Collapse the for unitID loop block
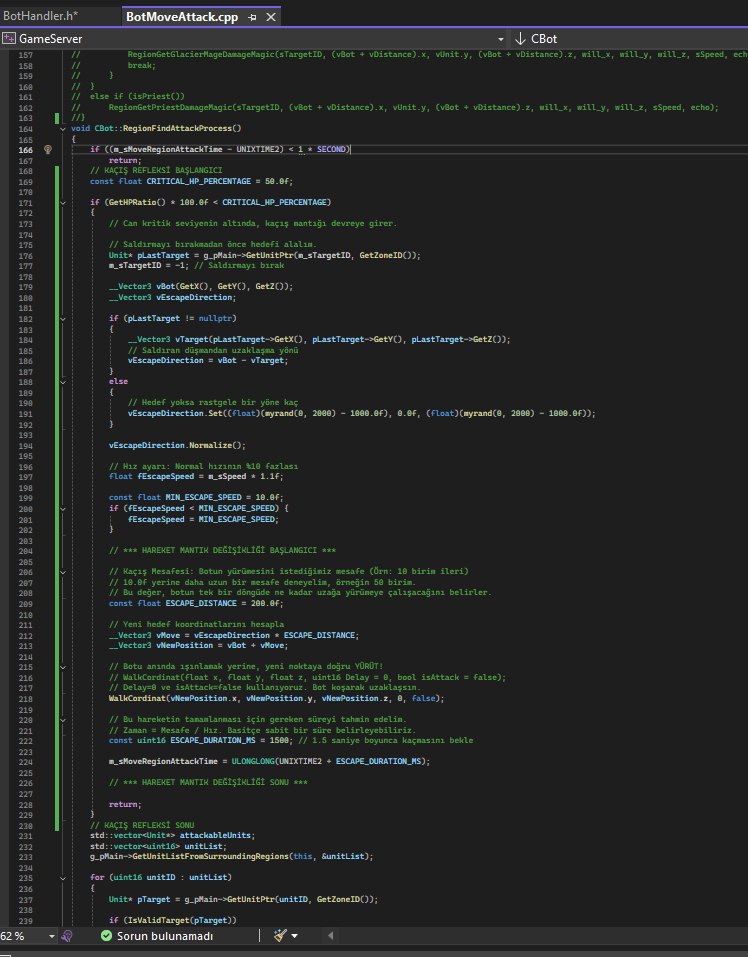748x957 pixels. [x=63, y=878]
